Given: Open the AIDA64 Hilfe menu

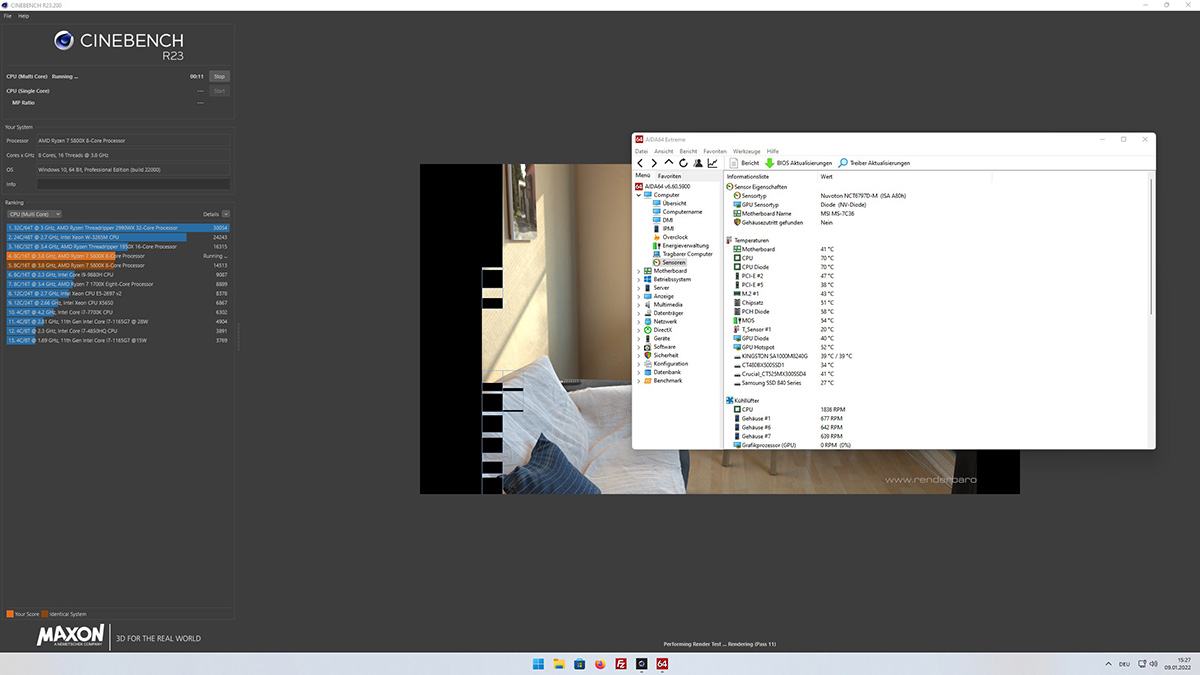Looking at the screenshot, I should [773, 151].
